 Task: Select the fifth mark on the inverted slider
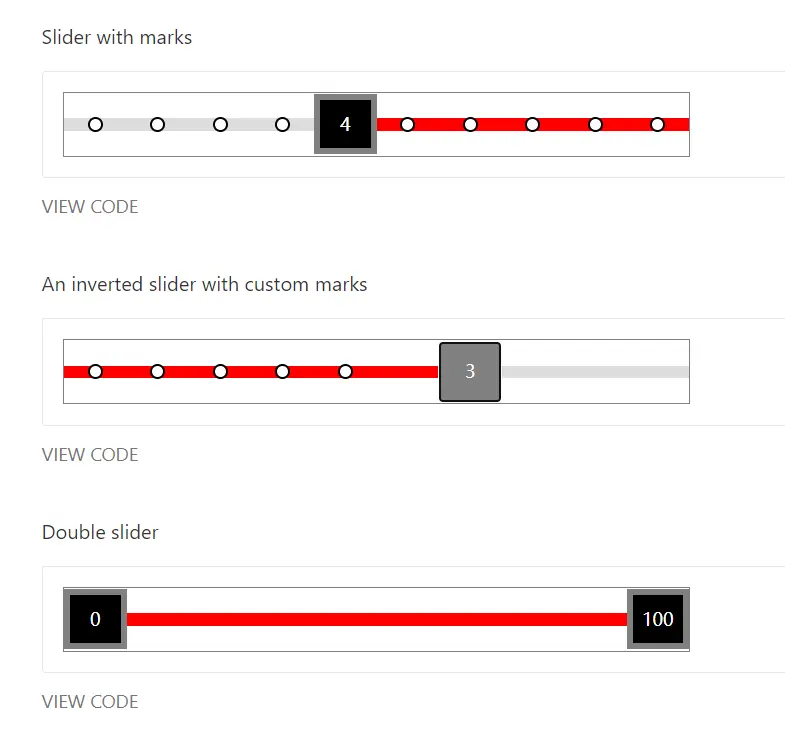click(345, 372)
